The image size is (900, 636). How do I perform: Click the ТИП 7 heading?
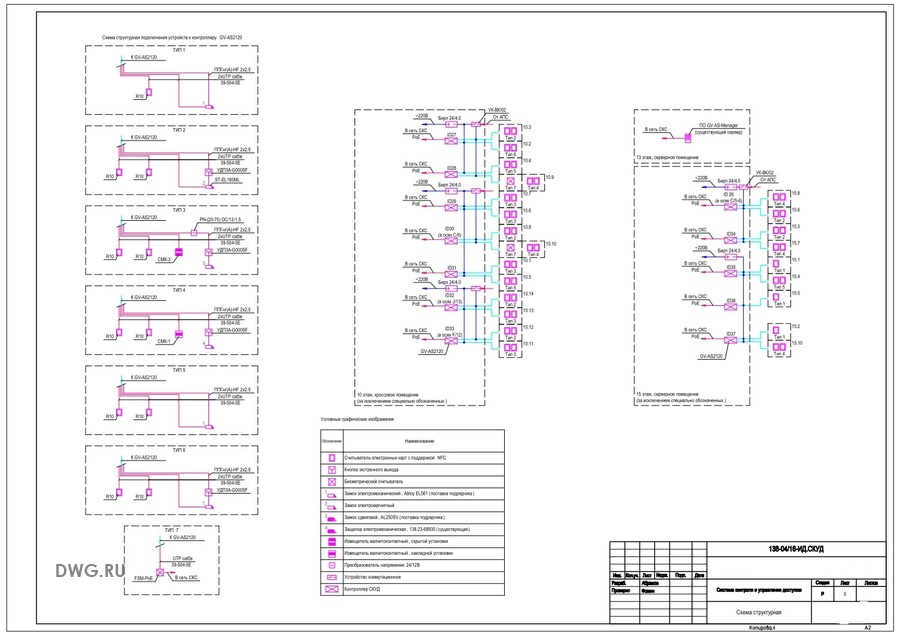tap(172, 530)
